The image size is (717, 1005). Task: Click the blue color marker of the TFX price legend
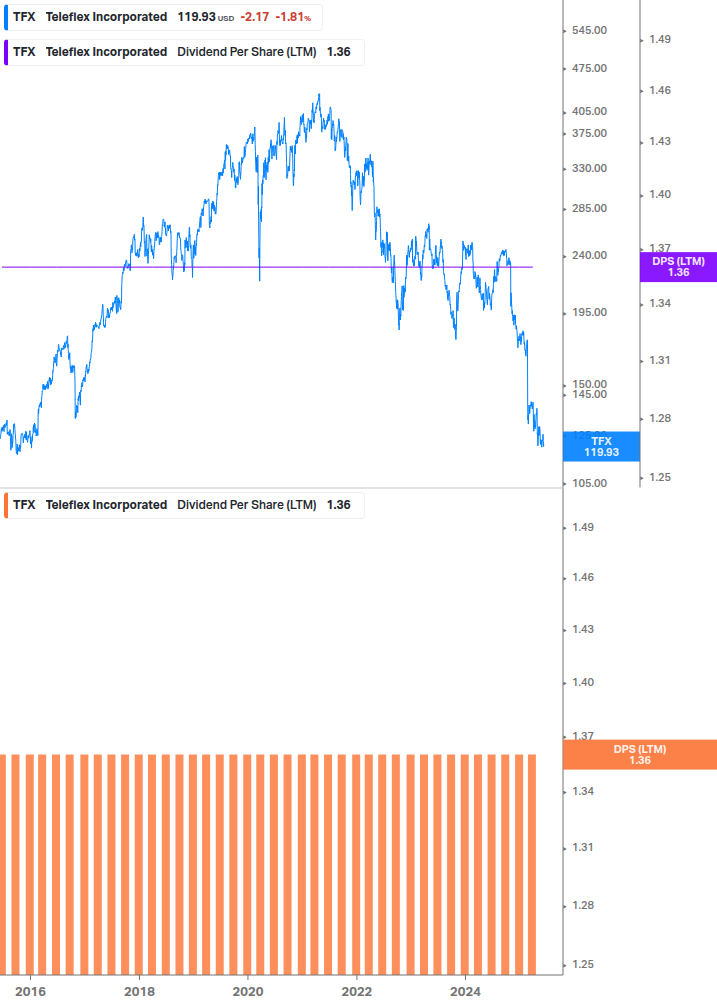(6, 17)
